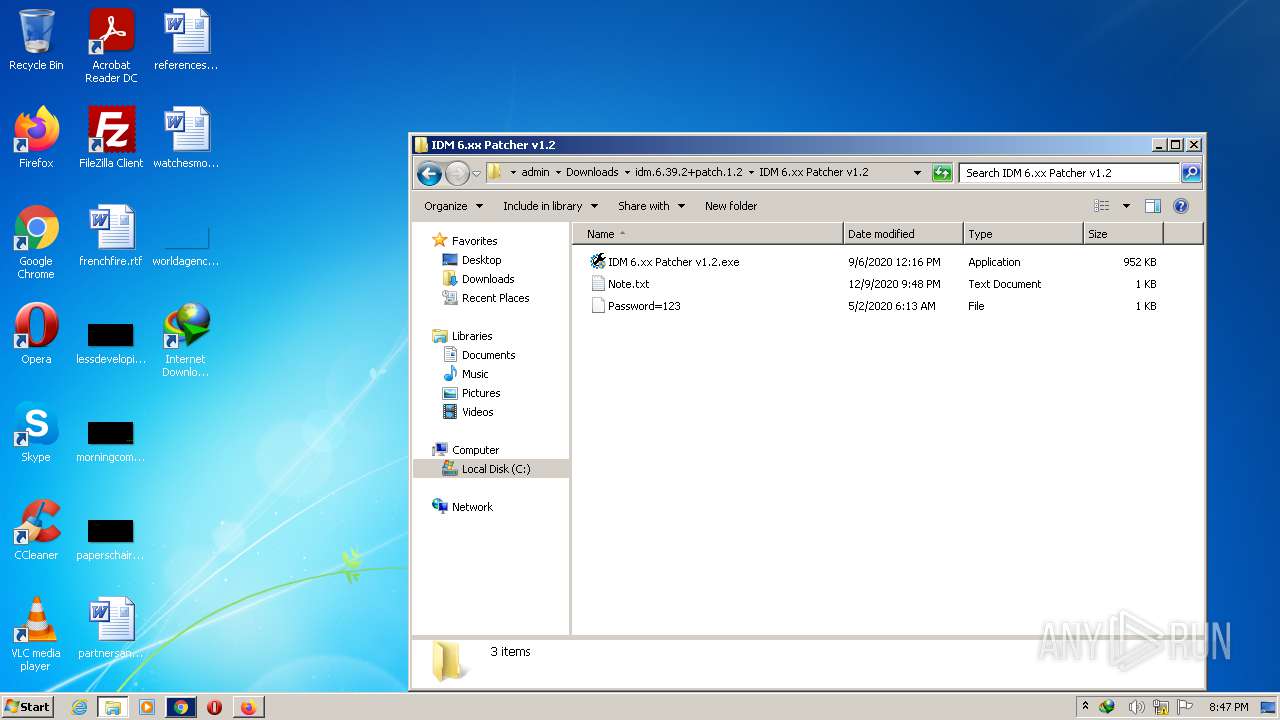Open the Share with menu
This screenshot has width=1280, height=720.
coord(651,206)
